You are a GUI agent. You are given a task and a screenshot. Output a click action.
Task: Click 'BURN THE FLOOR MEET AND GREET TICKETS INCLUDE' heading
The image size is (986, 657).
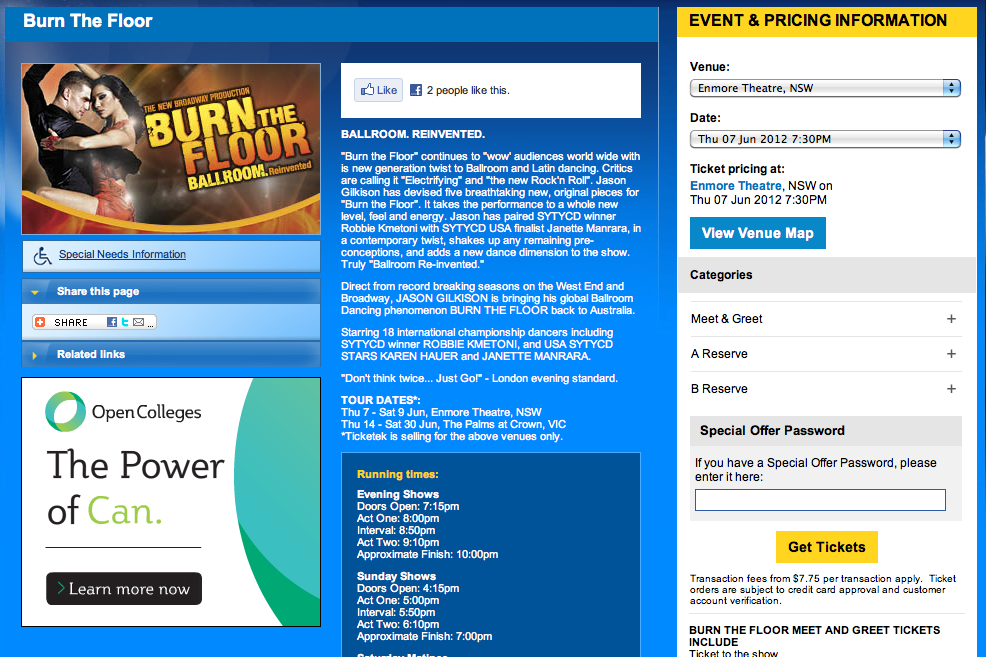pos(814,636)
